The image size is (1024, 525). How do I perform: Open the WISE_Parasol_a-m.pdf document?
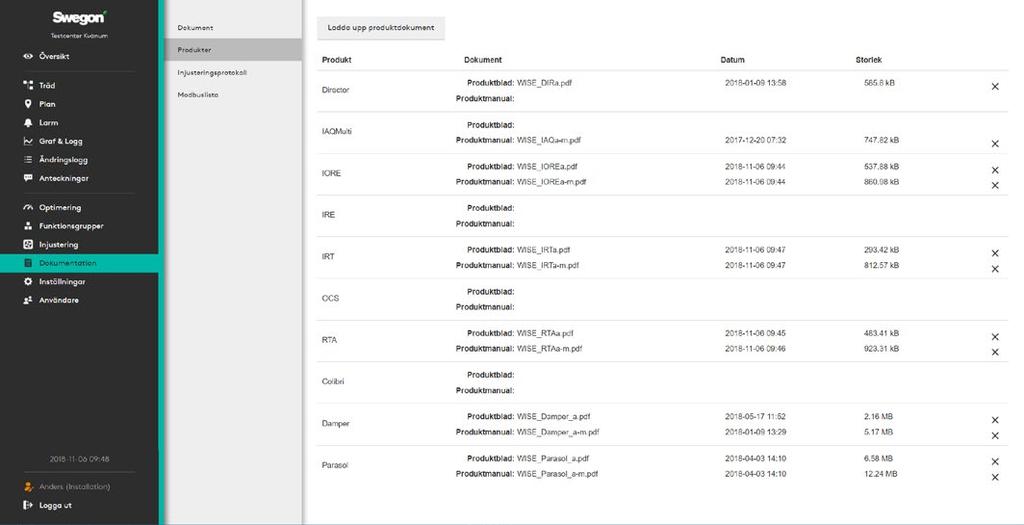click(x=557, y=473)
